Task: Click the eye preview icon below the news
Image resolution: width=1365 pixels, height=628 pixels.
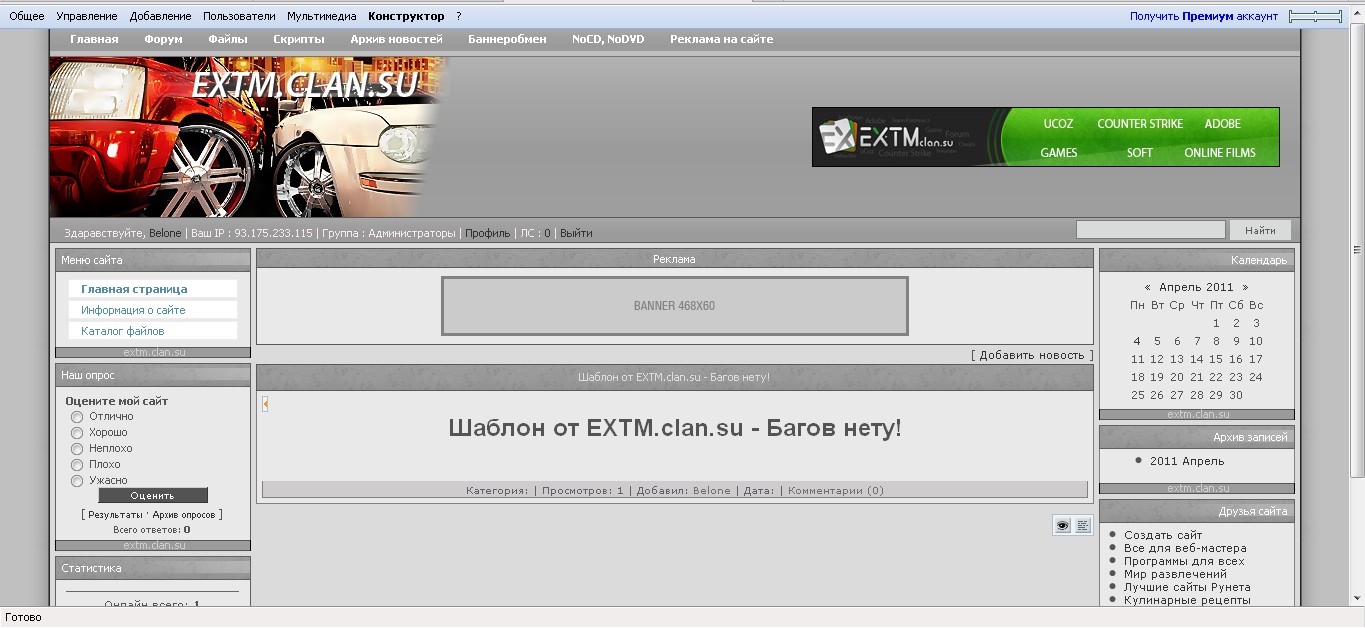Action: click(1062, 525)
